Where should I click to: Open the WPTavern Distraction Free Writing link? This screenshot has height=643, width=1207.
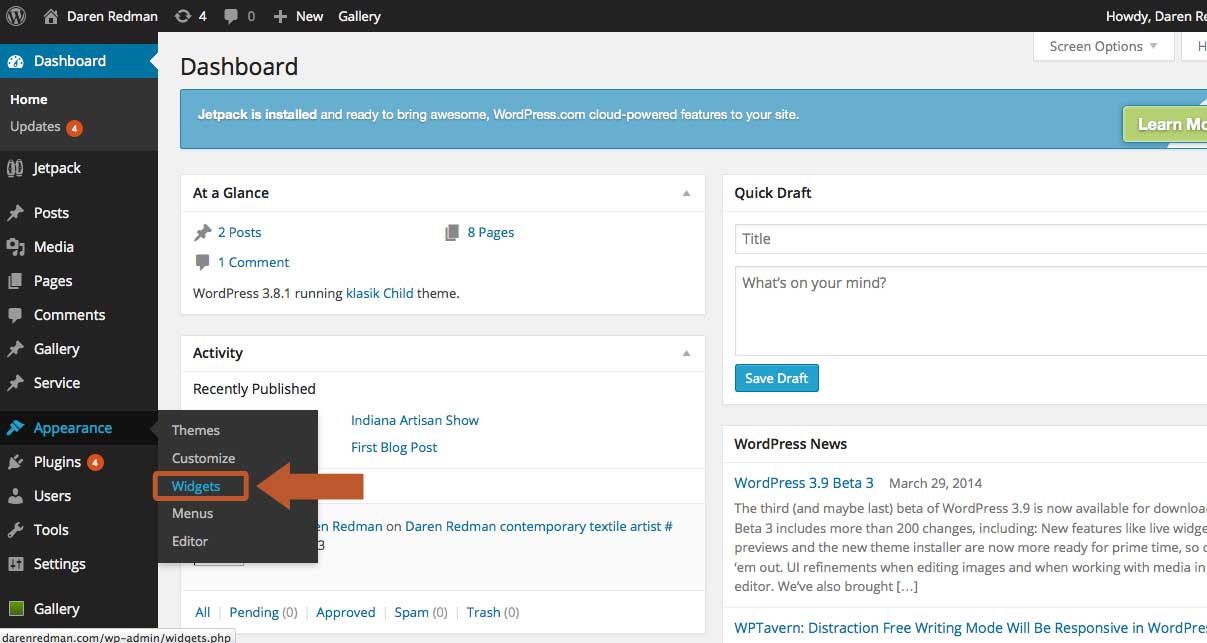tap(970, 628)
